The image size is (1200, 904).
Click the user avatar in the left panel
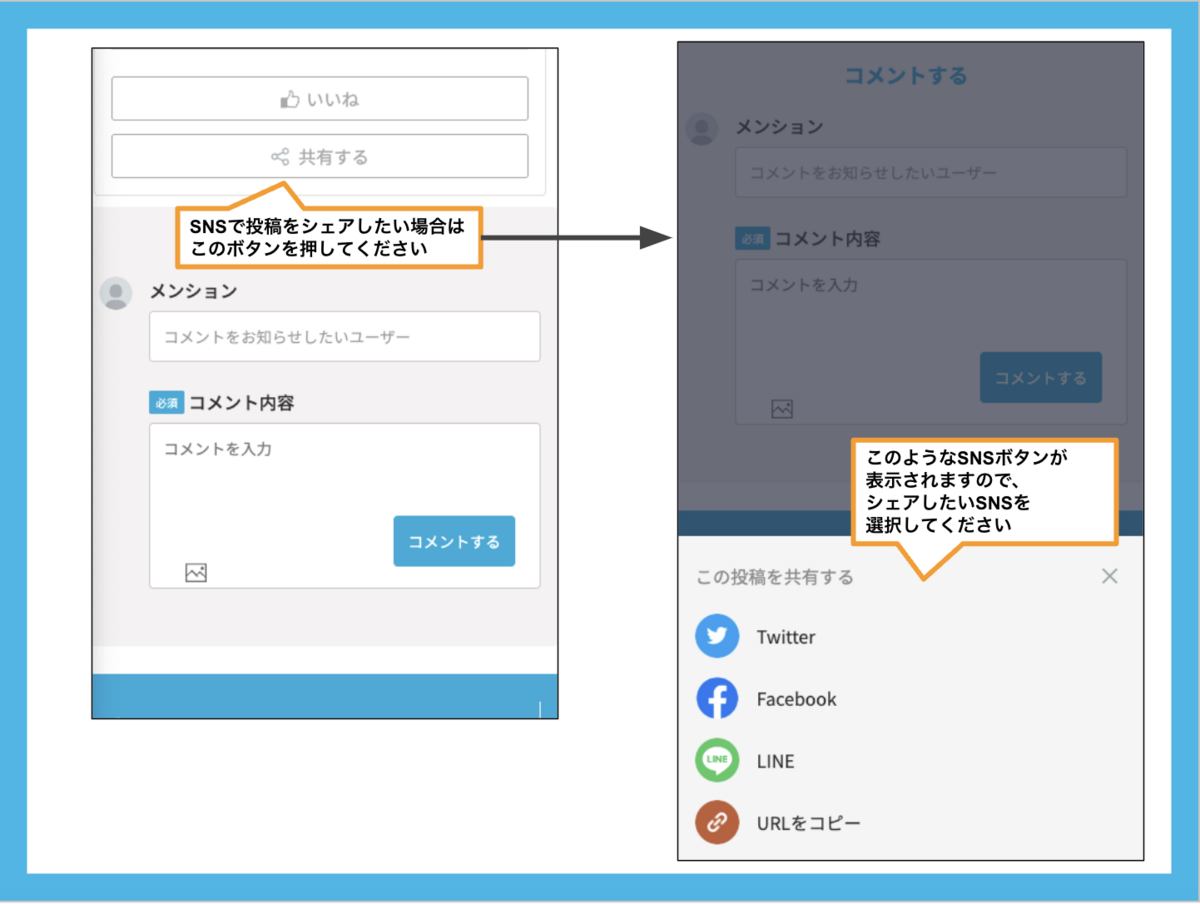click(x=116, y=293)
